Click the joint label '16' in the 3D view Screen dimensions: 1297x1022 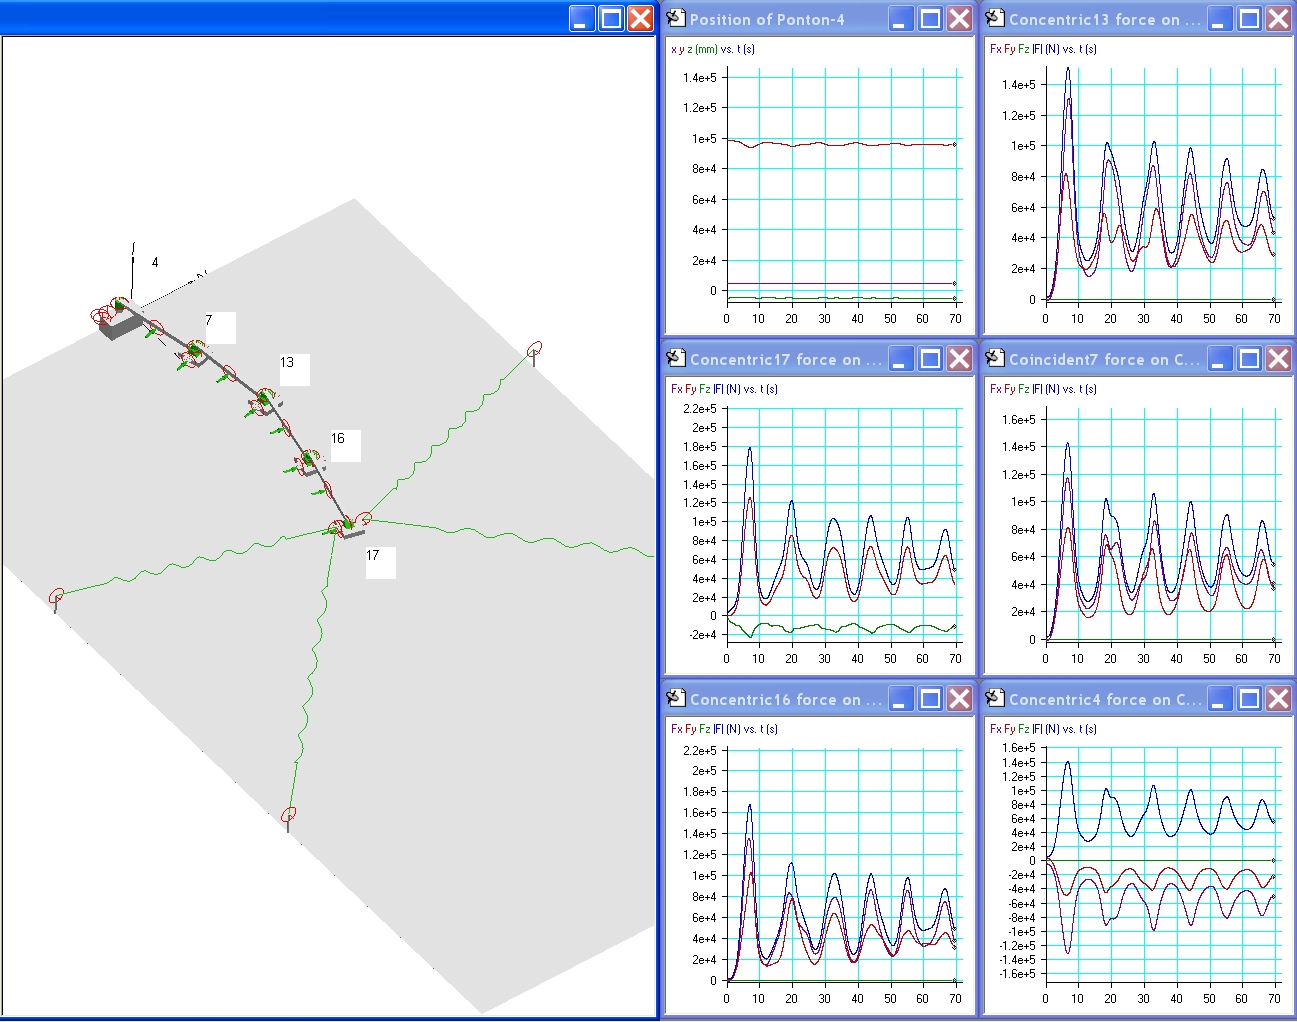click(338, 438)
